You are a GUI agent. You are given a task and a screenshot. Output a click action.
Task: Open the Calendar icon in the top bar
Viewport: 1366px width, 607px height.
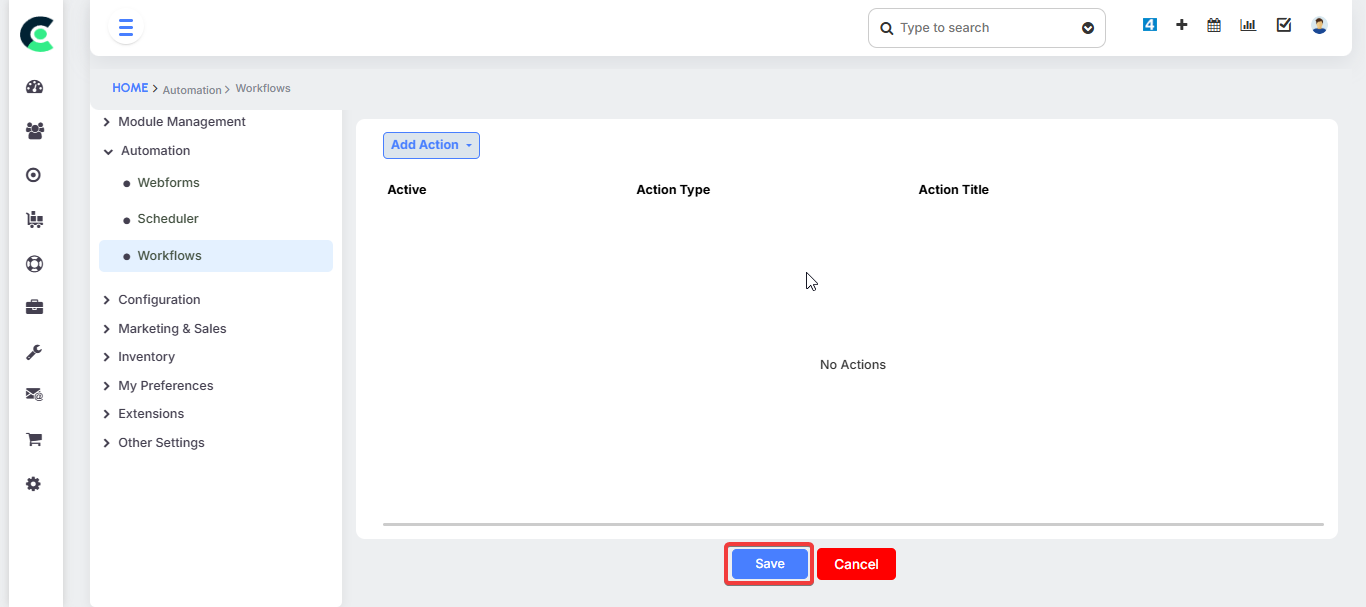click(x=1213, y=24)
